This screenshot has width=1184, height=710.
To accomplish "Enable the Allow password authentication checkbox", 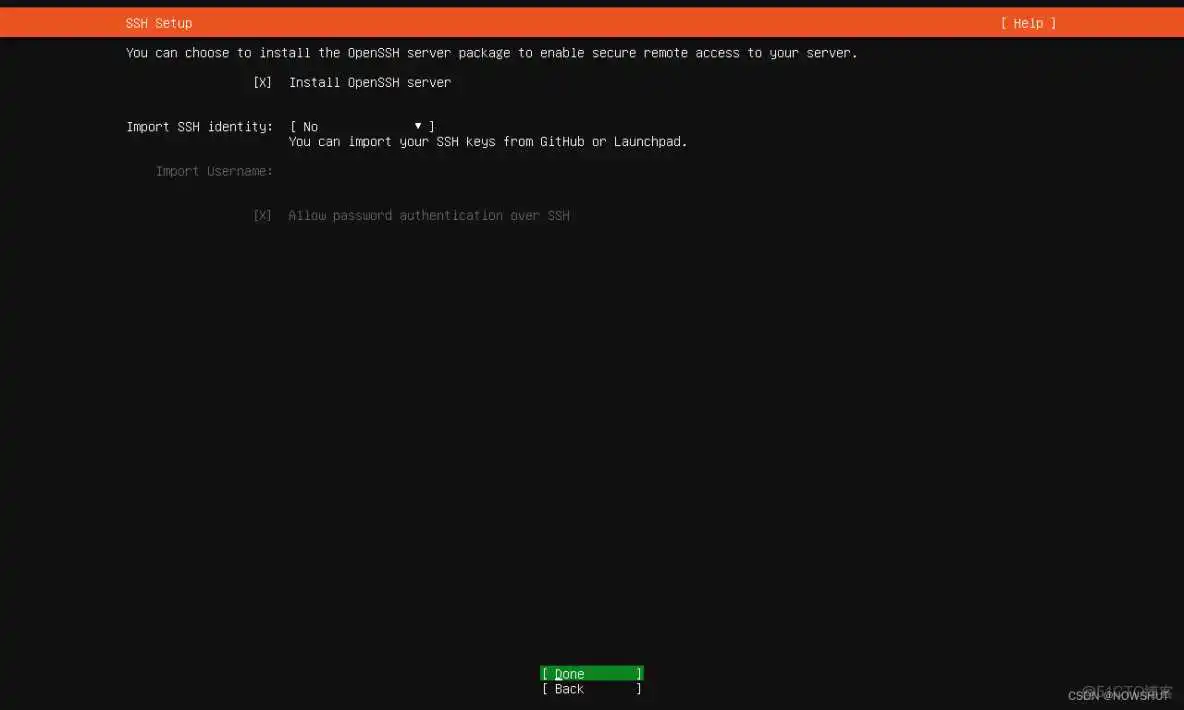I will pyautogui.click(x=262, y=215).
